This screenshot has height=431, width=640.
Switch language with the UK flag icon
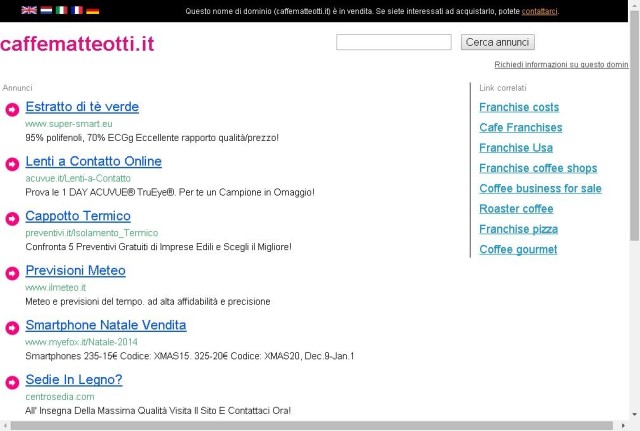[29, 10]
